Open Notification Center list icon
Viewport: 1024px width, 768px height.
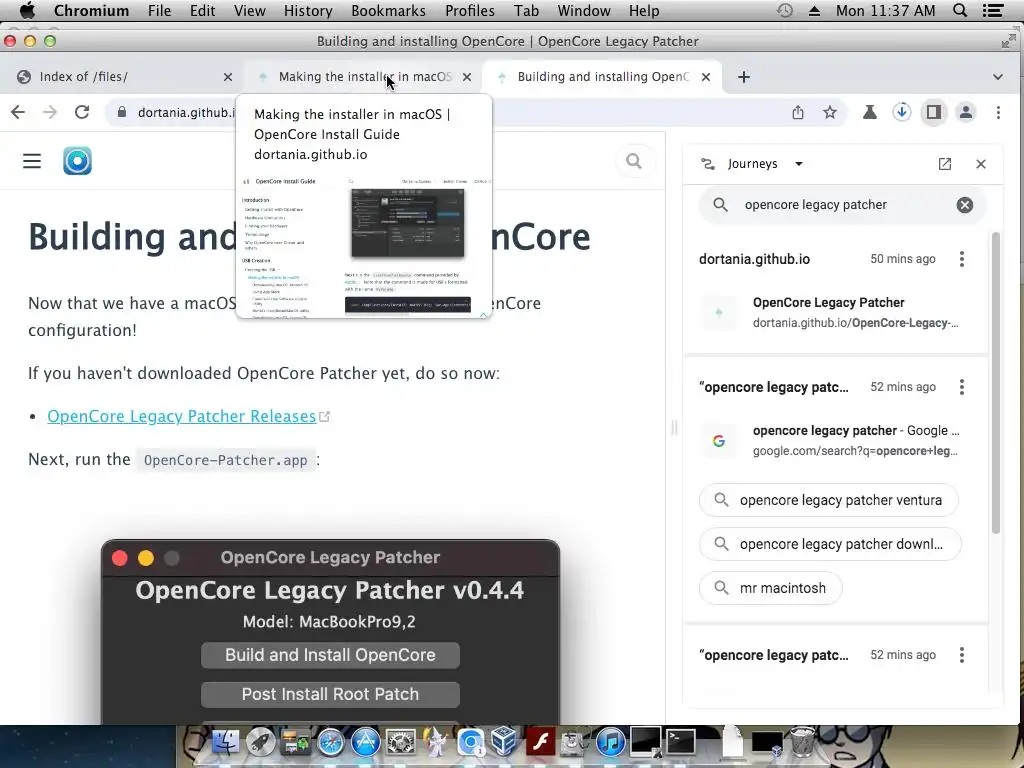point(993,11)
